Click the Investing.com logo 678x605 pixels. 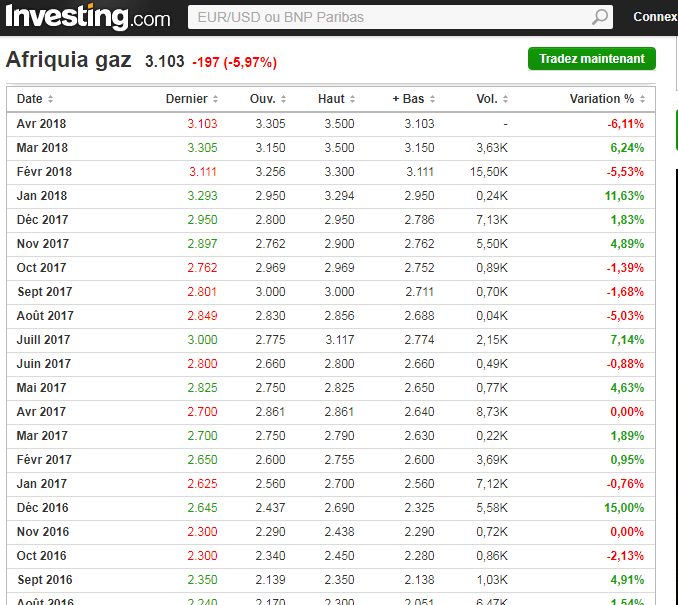click(86, 17)
